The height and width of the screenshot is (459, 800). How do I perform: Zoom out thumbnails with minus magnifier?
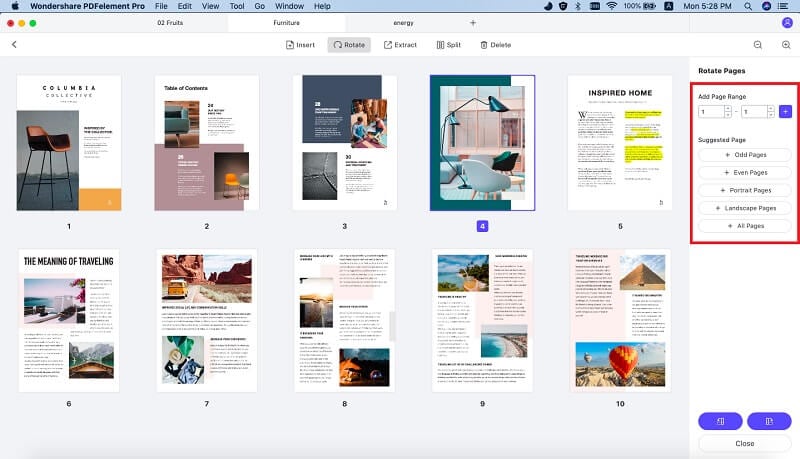(758, 45)
